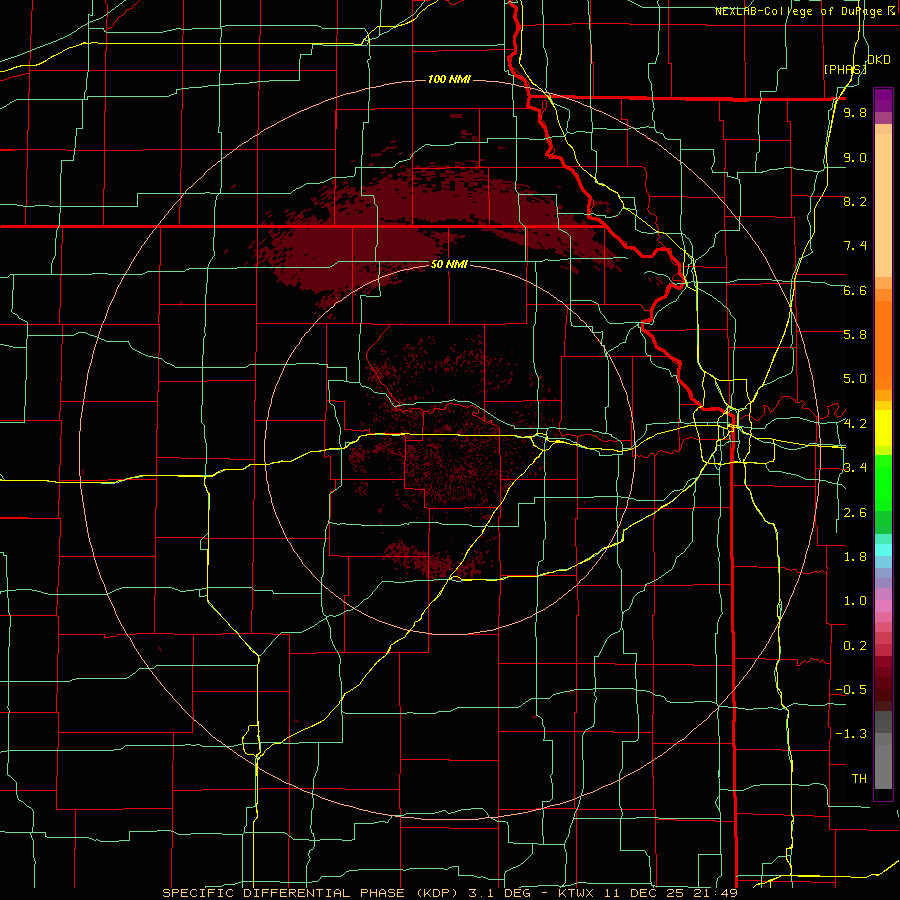
Task: Pick the orange segment of the color bar
Action: click(883, 346)
